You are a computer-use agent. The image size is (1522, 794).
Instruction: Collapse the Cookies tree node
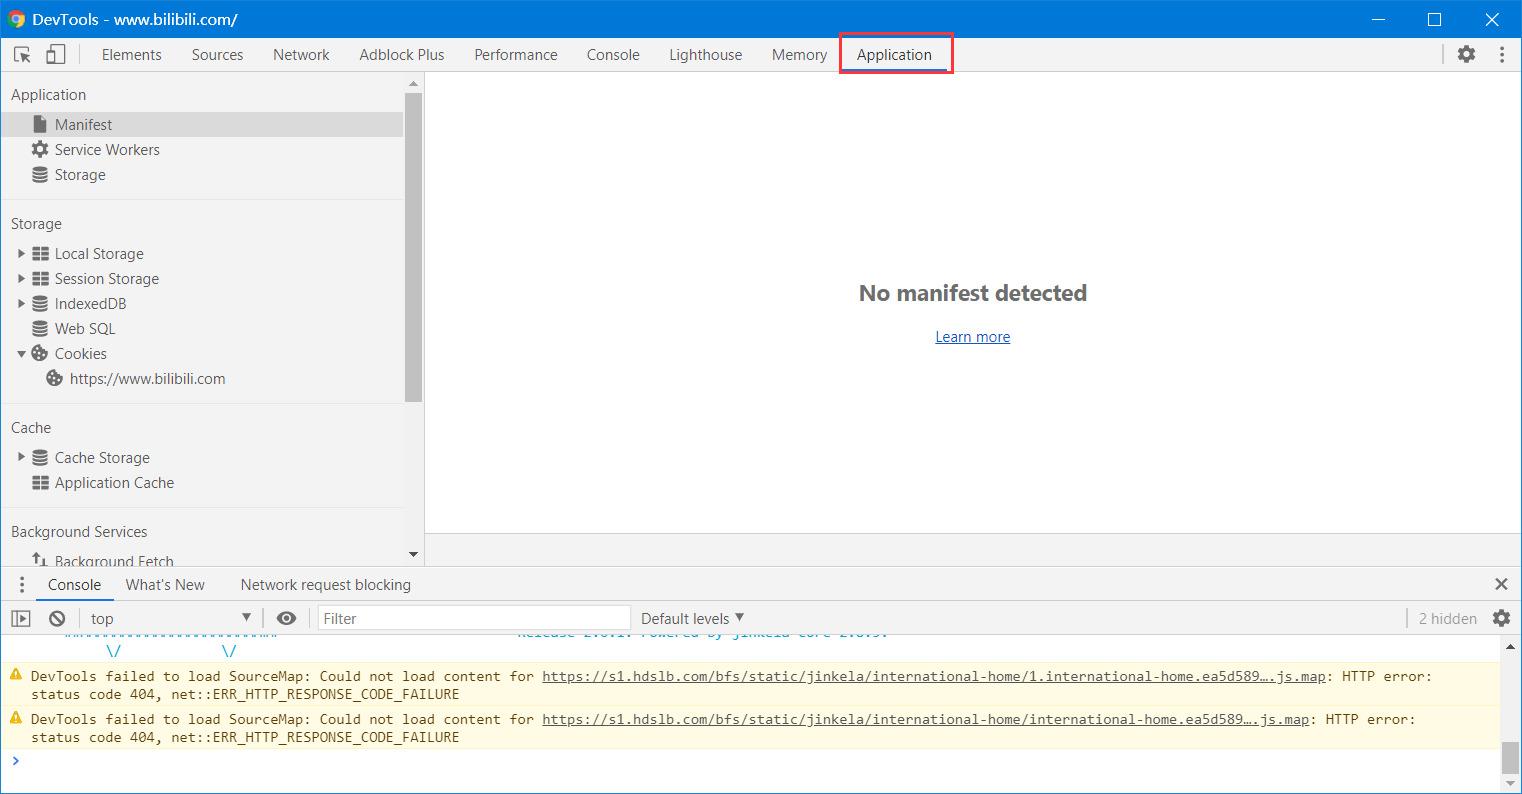point(21,353)
